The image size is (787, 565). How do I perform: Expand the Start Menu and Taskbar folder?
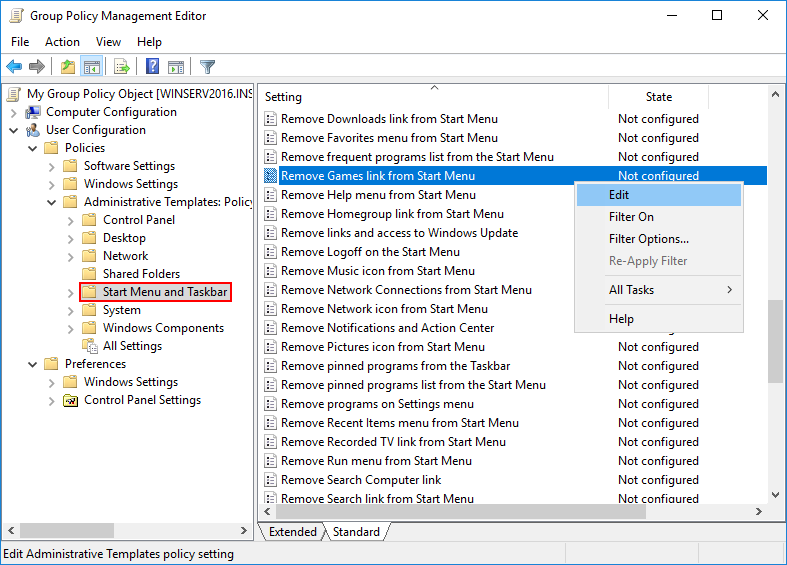(71, 292)
